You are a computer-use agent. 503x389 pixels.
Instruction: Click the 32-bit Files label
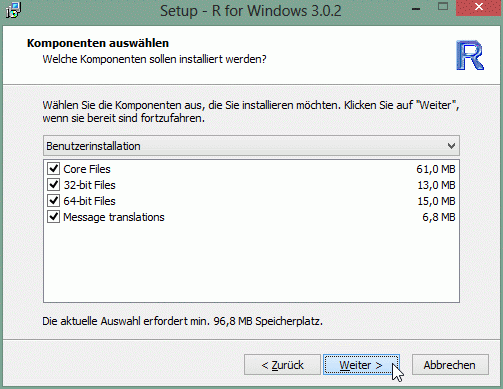click(89, 185)
